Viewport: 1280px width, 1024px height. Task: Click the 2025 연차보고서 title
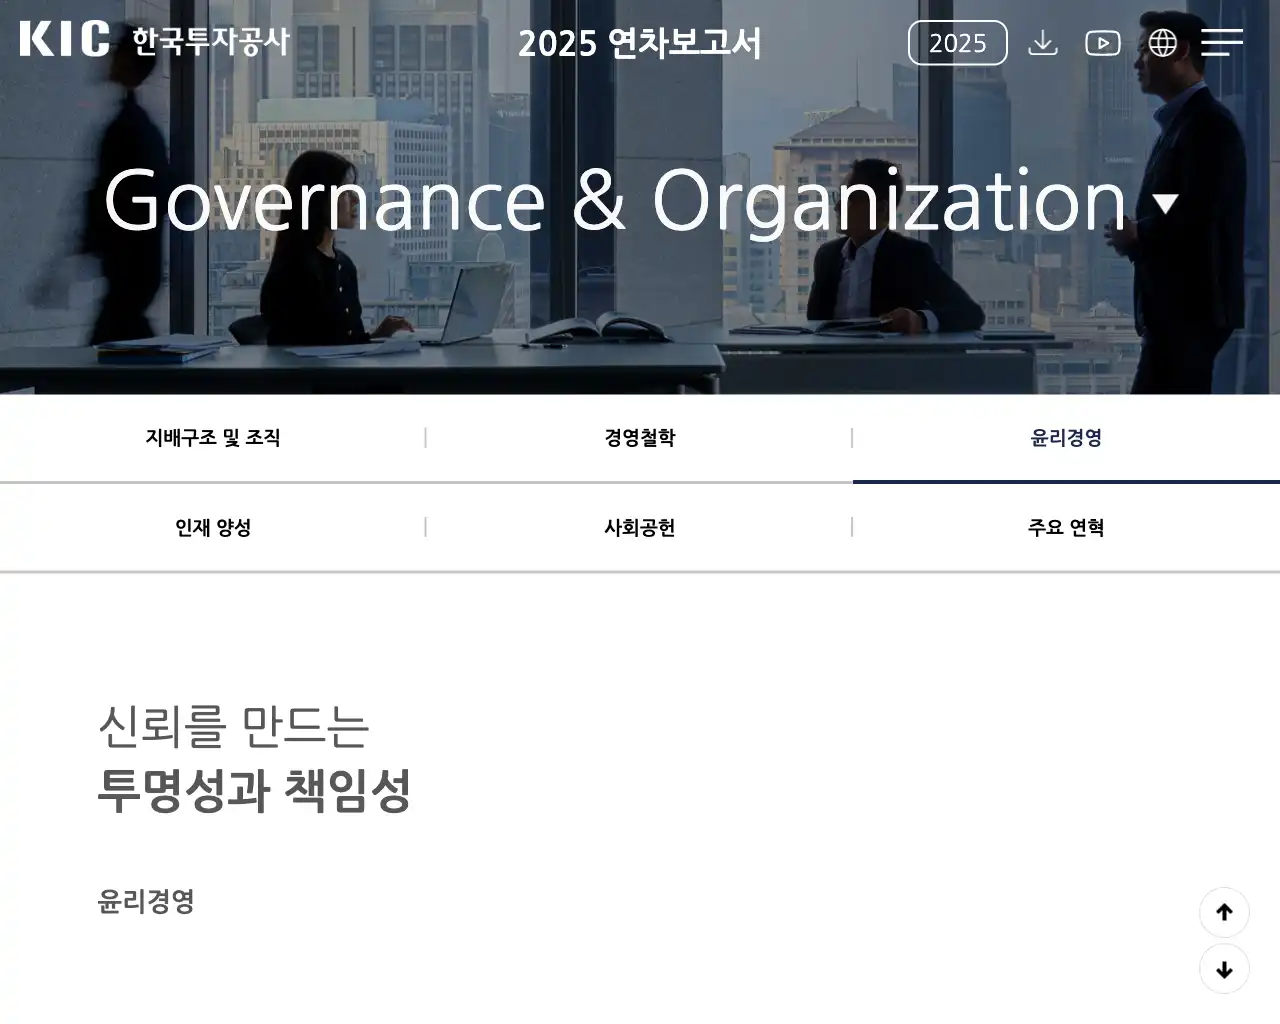click(640, 43)
